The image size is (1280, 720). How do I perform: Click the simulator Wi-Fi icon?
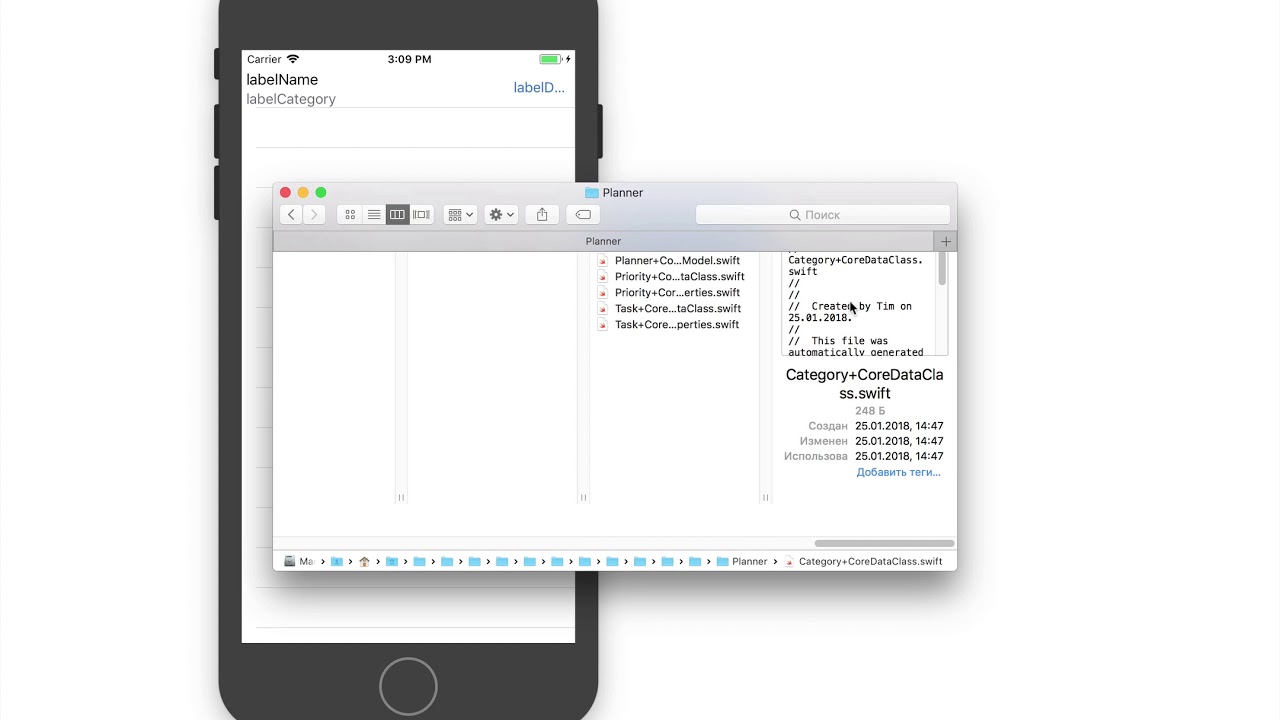tap(293, 59)
